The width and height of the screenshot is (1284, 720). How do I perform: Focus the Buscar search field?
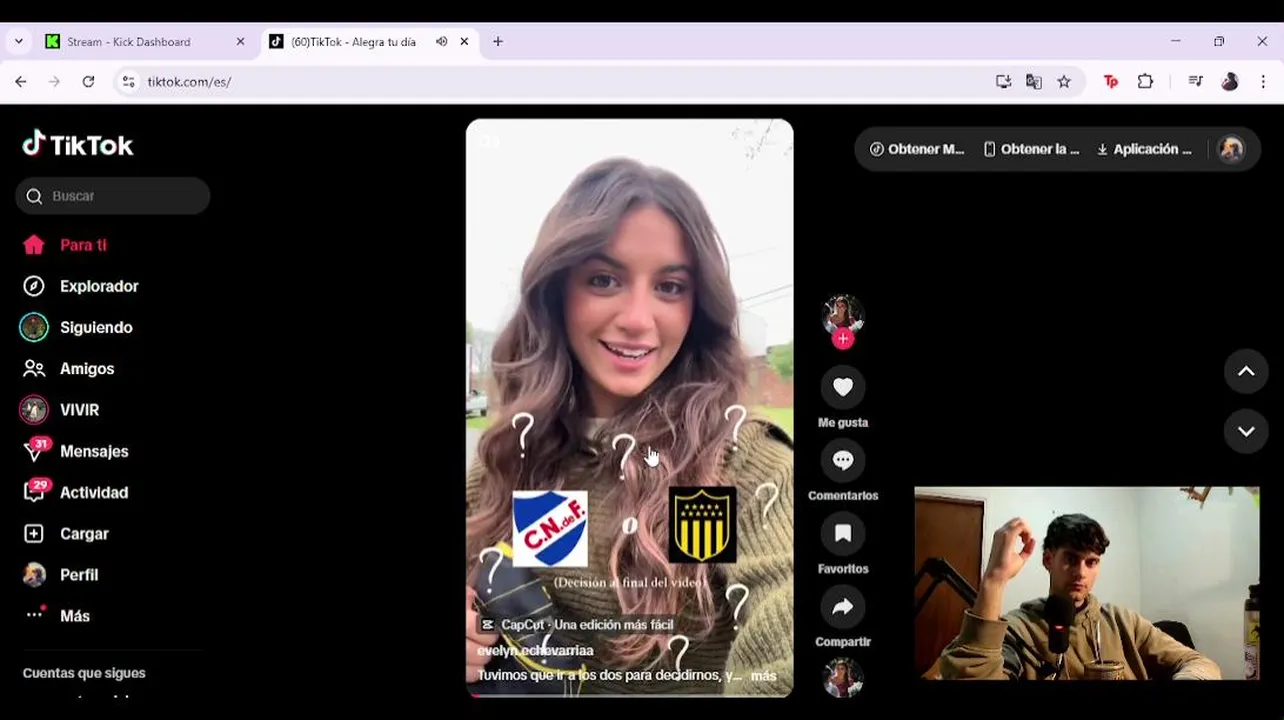tap(113, 196)
